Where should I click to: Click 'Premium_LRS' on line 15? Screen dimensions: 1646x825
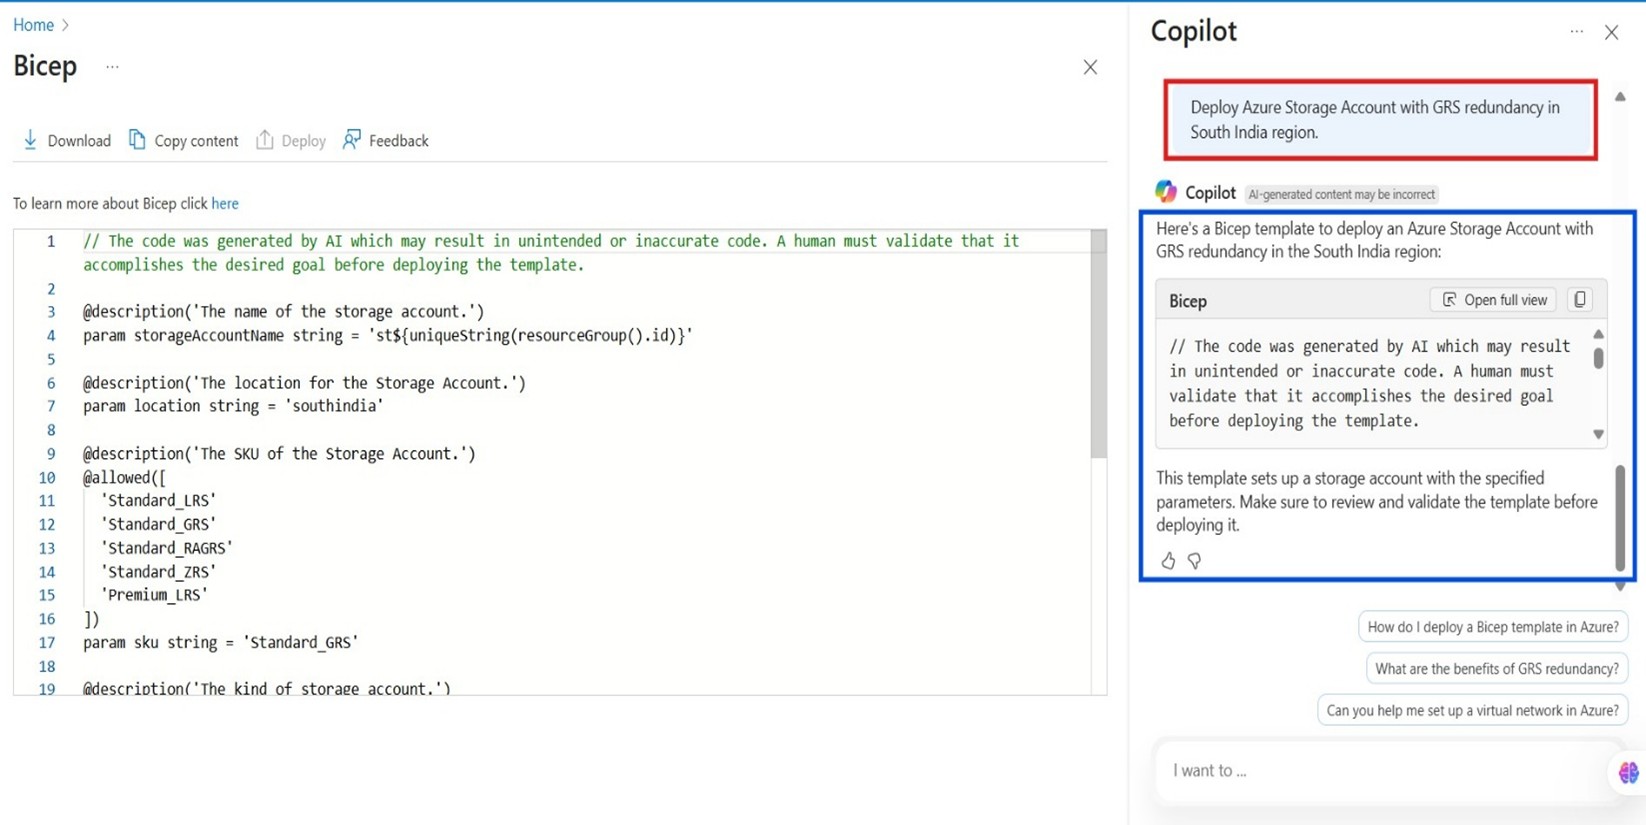coord(154,595)
